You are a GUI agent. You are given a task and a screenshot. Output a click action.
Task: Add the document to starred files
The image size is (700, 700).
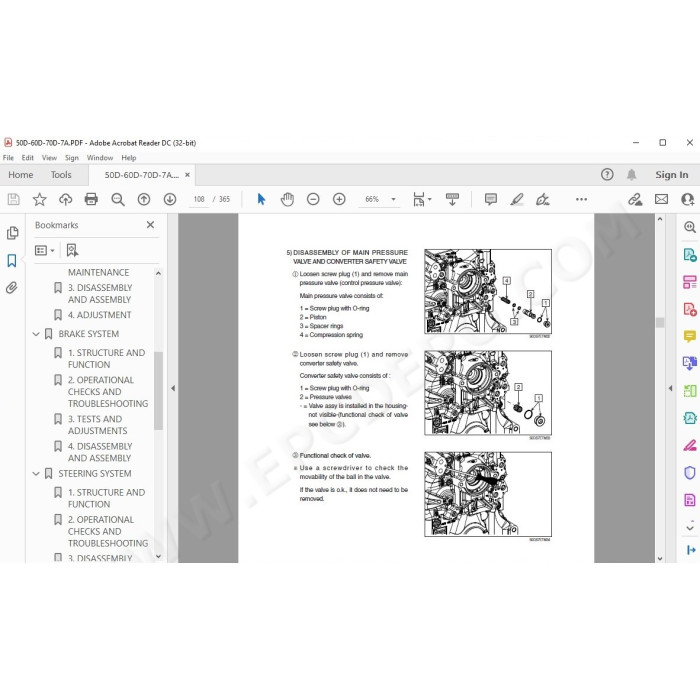click(39, 199)
